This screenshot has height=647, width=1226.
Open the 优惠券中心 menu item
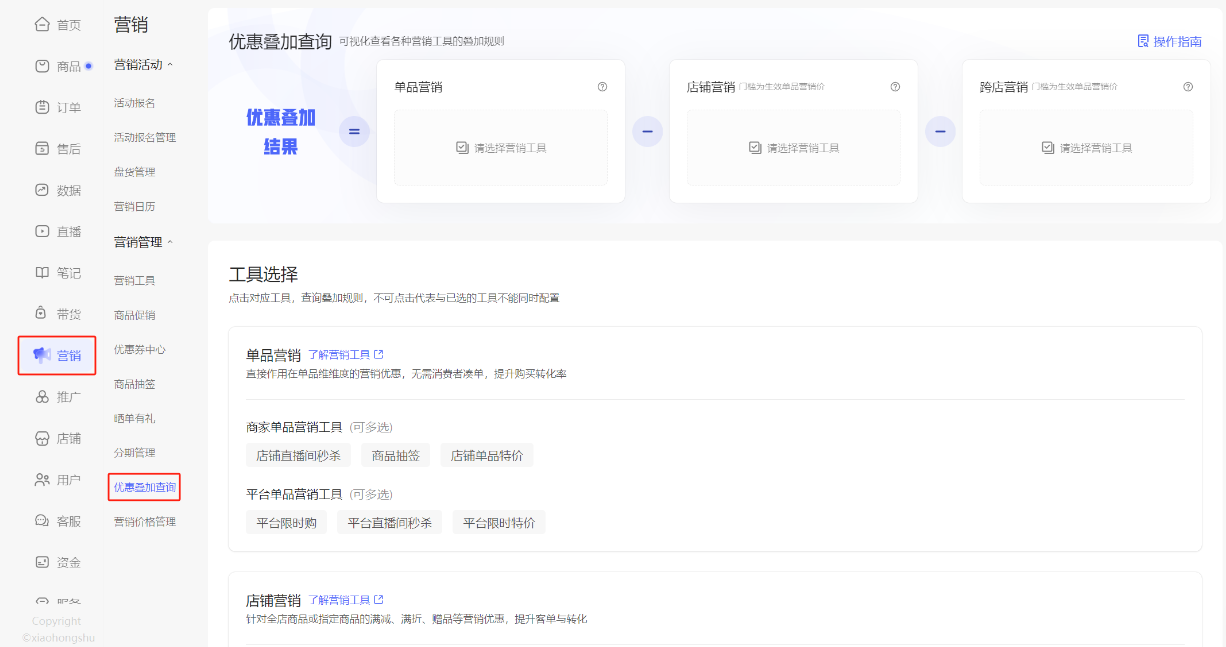140,349
